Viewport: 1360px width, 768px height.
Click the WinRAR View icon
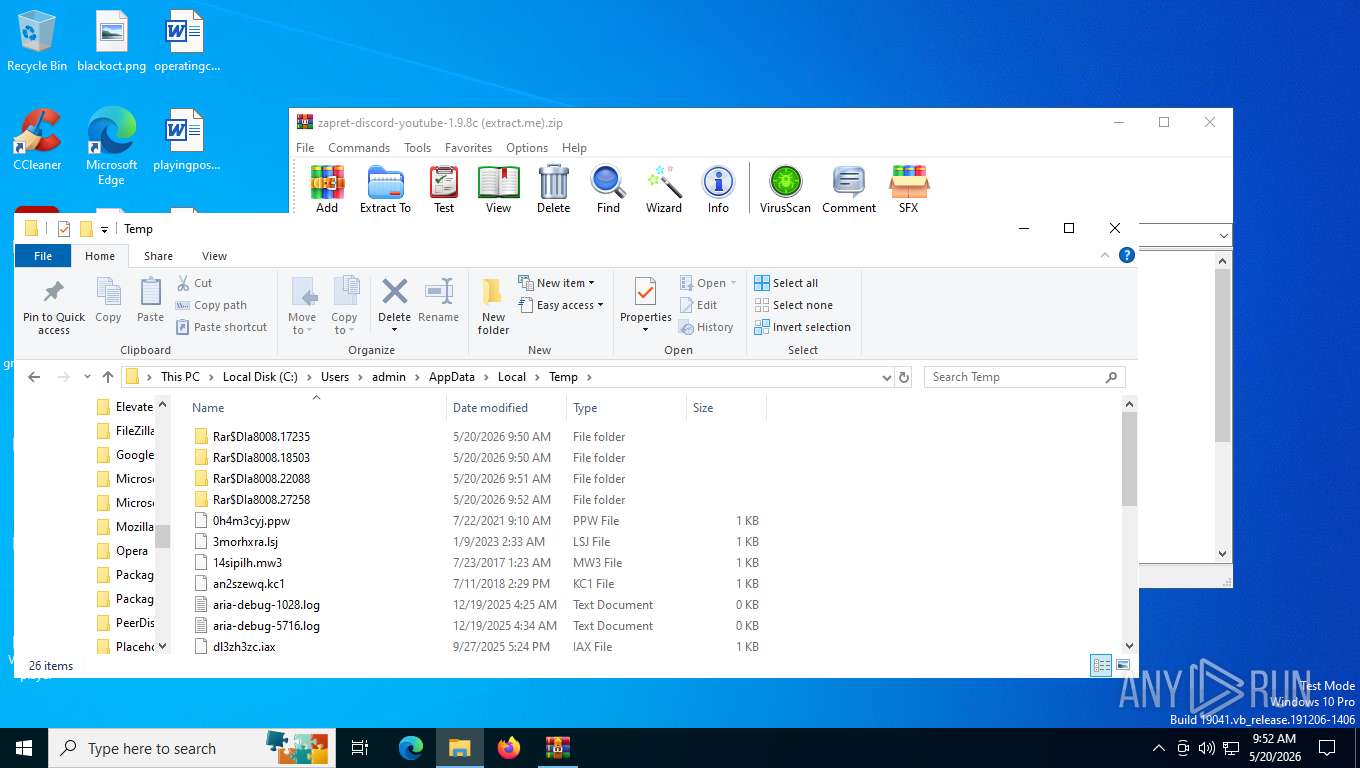point(498,190)
